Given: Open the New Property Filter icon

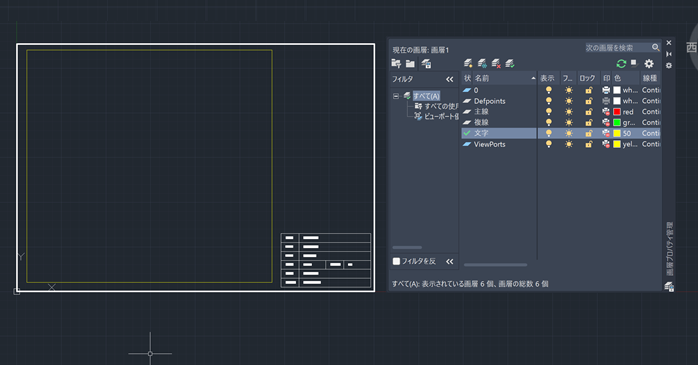Looking at the screenshot, I should [396, 64].
